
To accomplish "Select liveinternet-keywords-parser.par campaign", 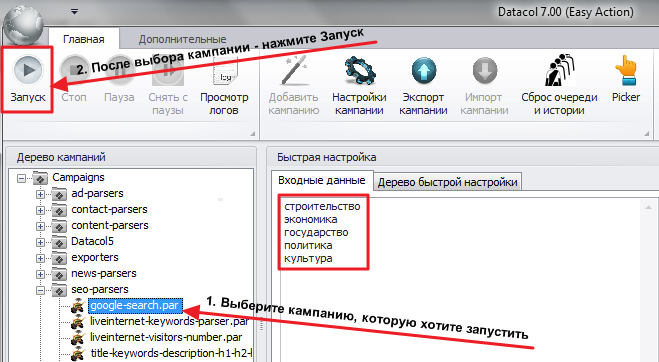I will point(170,322).
